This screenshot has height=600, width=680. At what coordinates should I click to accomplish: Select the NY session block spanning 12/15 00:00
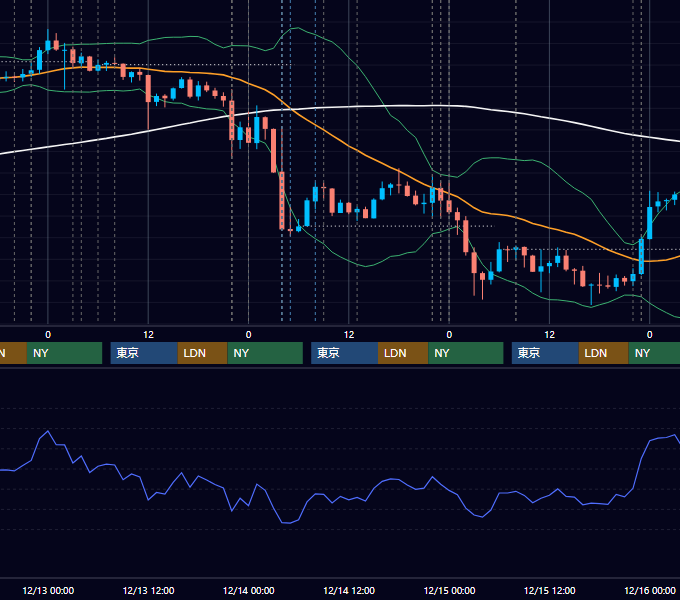click(466, 353)
